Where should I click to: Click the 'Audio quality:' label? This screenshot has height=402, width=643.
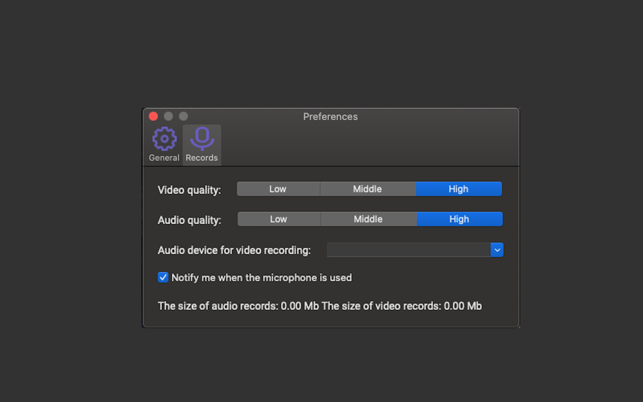(x=189, y=220)
